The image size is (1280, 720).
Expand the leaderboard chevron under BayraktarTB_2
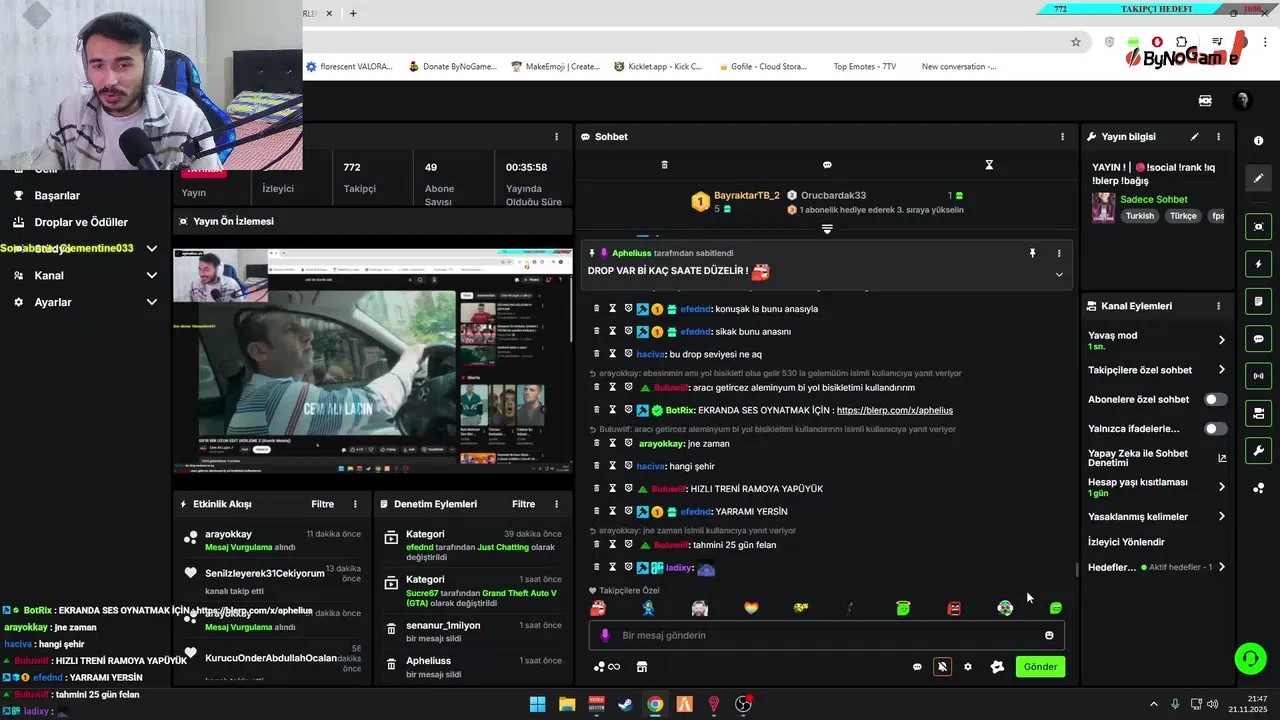tap(827, 229)
